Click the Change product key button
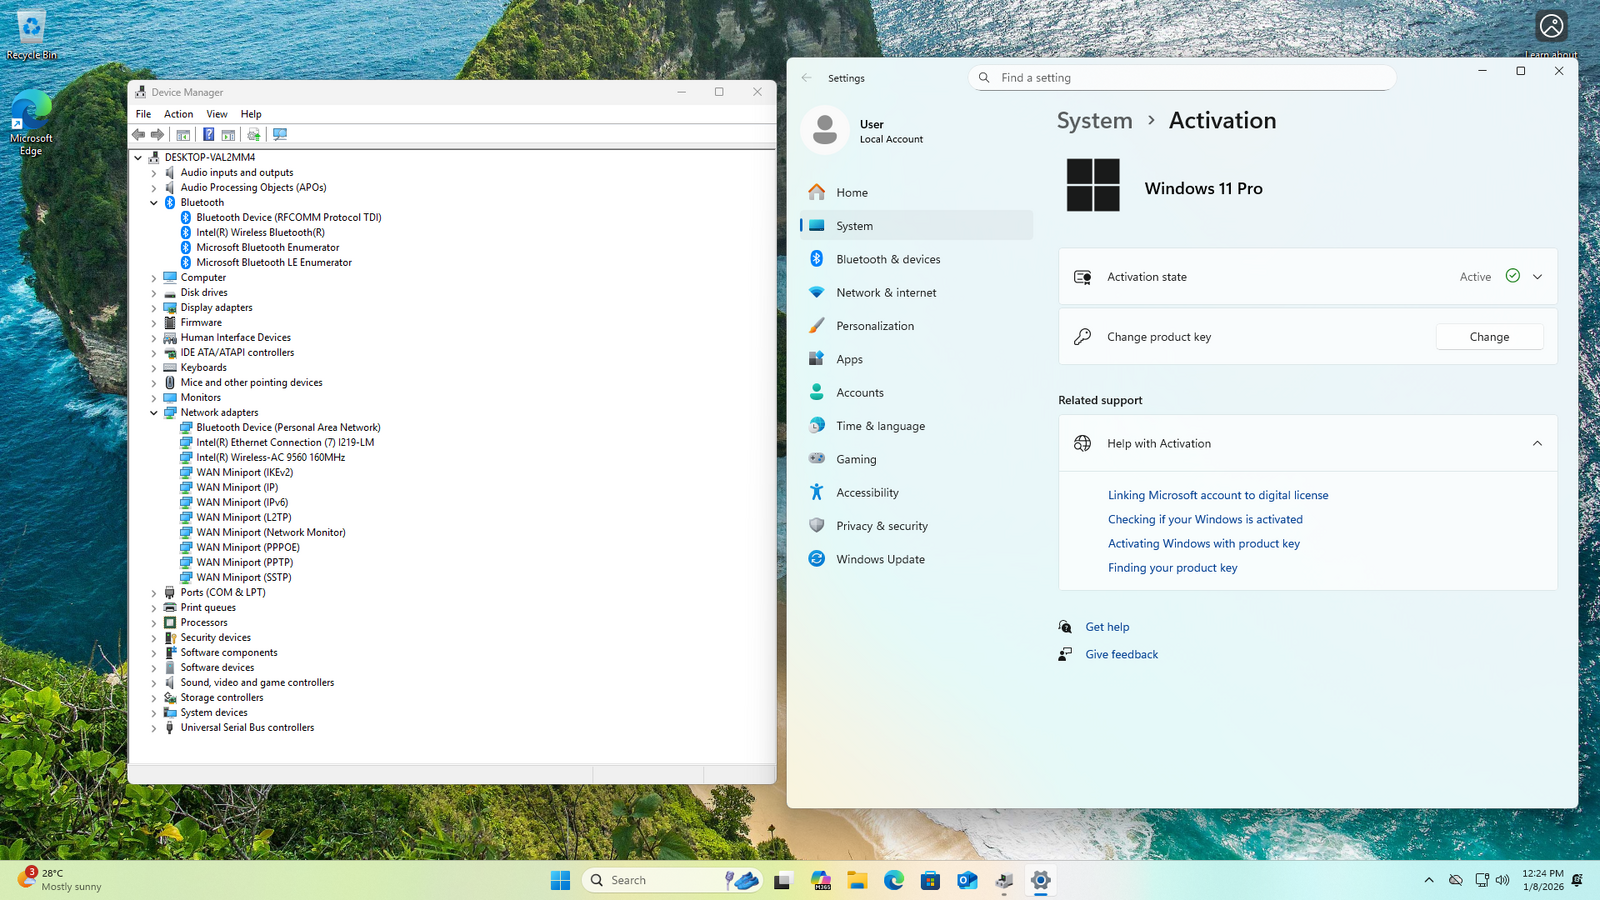1600x900 pixels. (x=1489, y=337)
